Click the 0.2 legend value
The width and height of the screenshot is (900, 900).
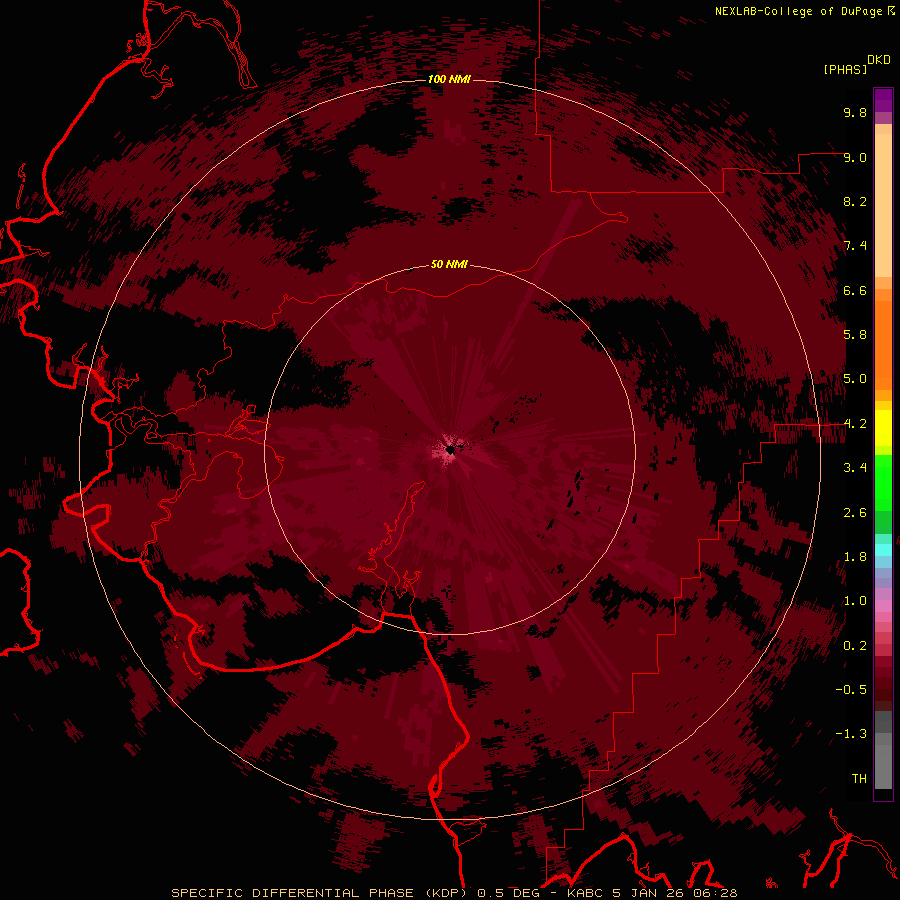(855, 646)
